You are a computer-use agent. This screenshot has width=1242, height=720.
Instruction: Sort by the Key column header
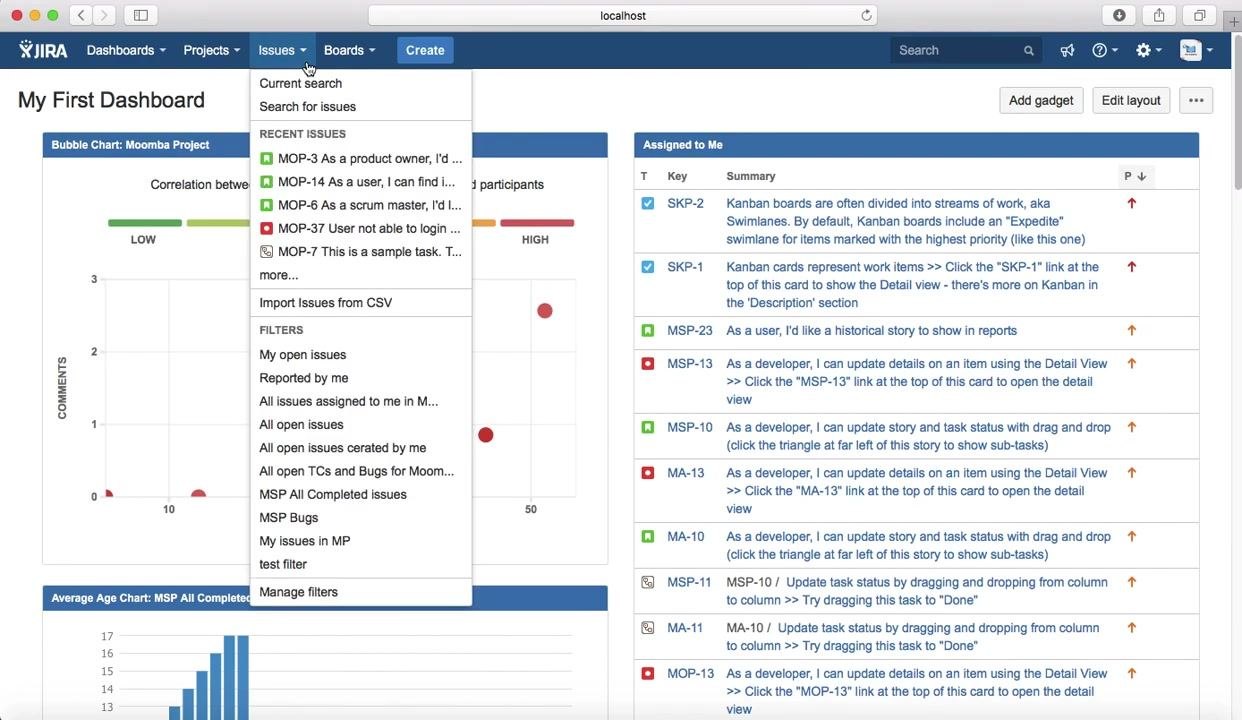pos(677,176)
